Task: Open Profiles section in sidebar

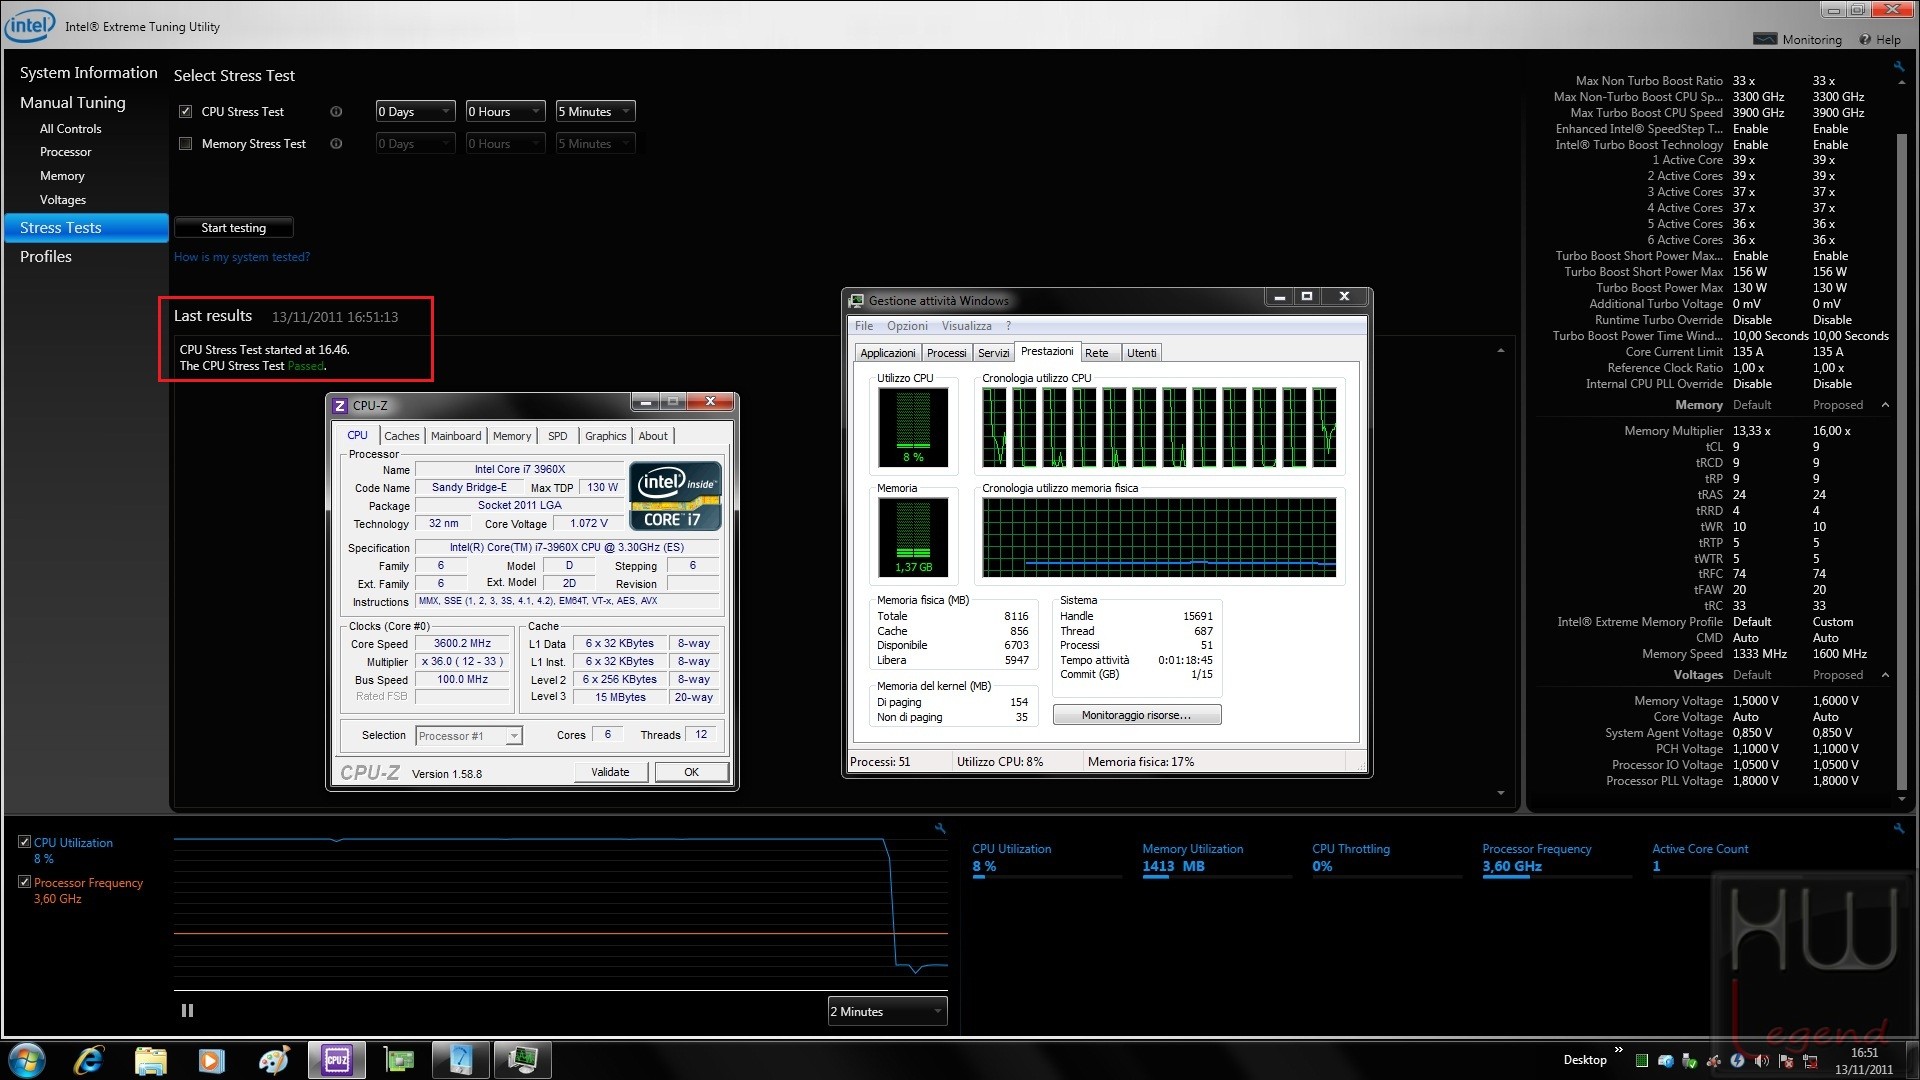Action: point(46,257)
